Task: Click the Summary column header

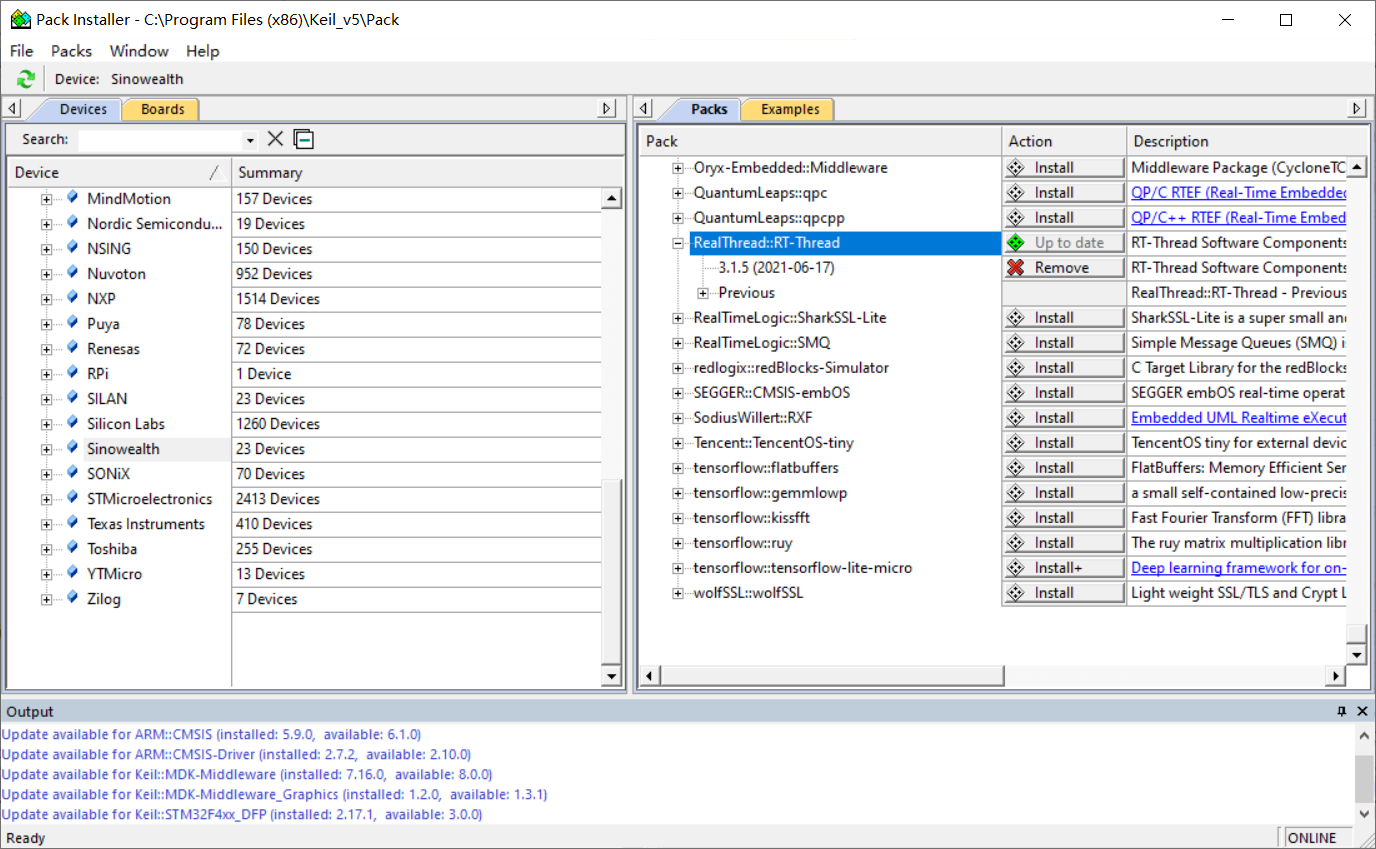Action: [x=428, y=172]
